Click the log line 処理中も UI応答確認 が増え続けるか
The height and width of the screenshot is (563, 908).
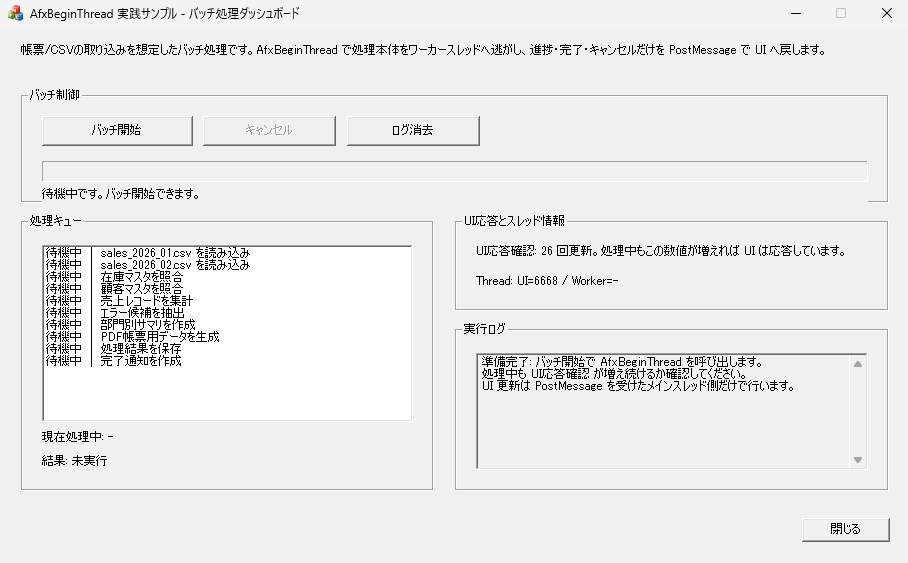[x=614, y=374]
